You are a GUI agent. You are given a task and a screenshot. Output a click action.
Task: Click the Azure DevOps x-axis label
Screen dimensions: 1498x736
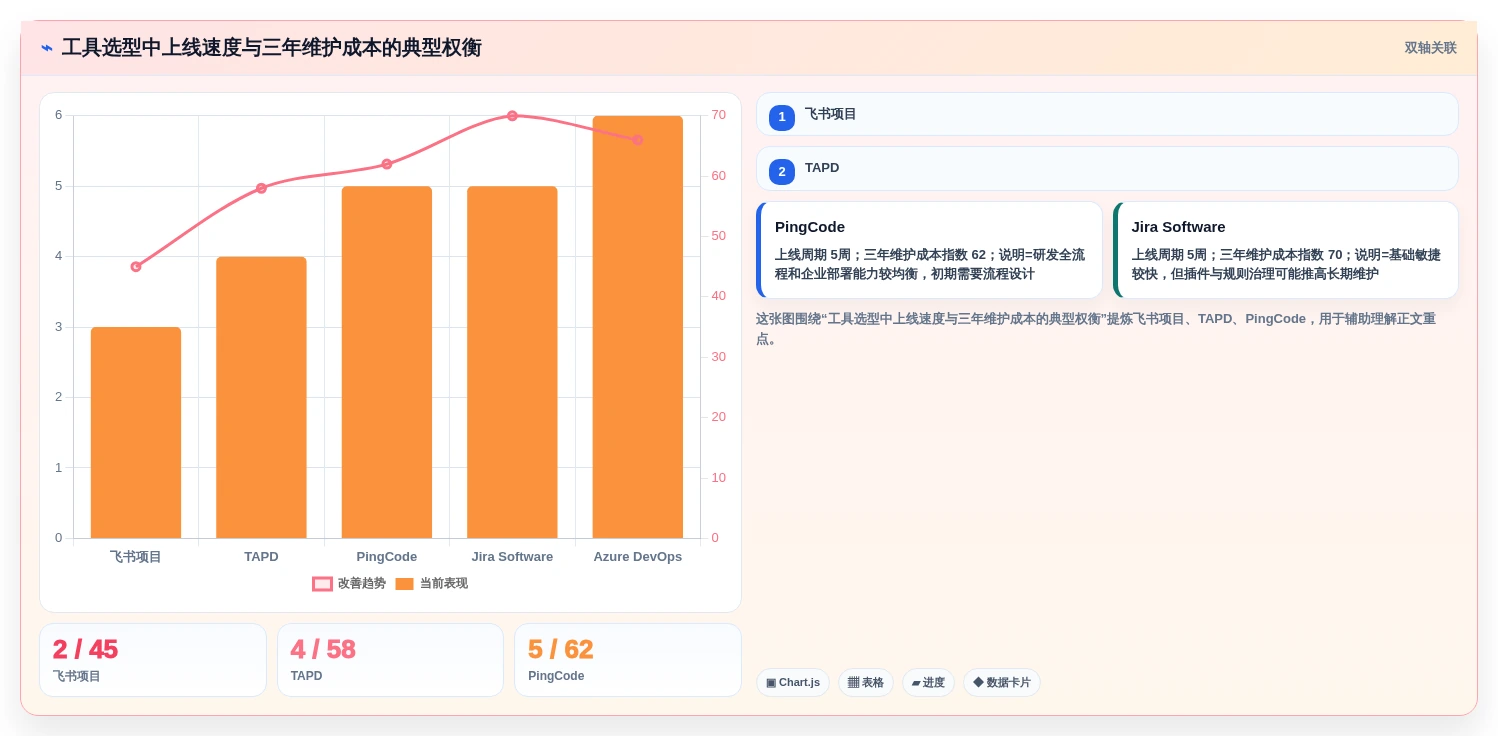click(638, 557)
